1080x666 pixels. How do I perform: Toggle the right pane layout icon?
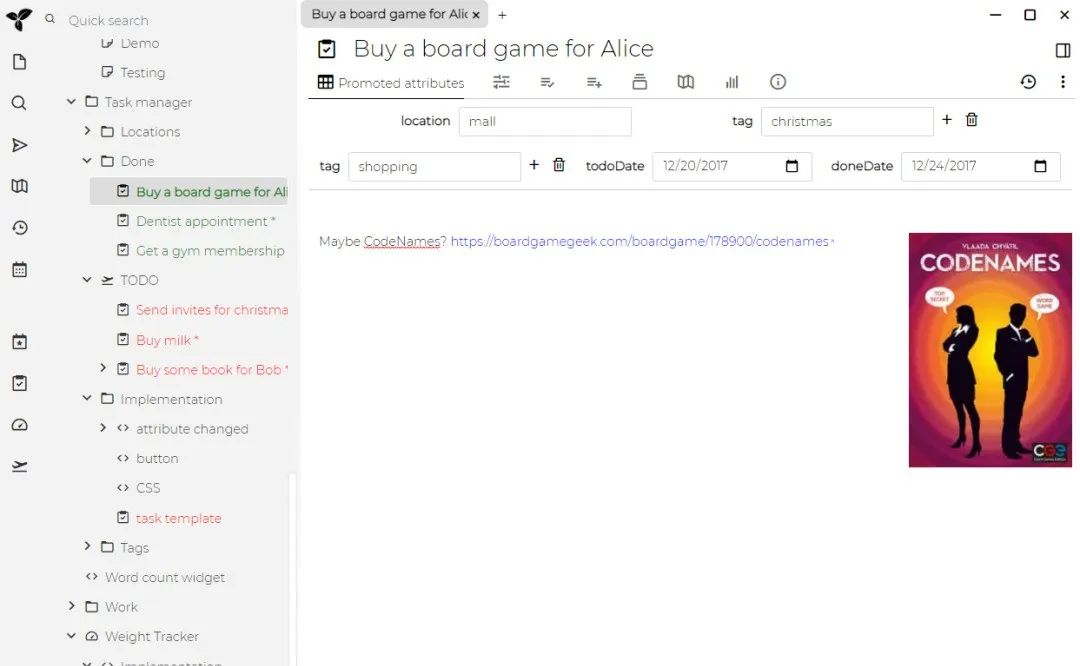coord(1063,50)
